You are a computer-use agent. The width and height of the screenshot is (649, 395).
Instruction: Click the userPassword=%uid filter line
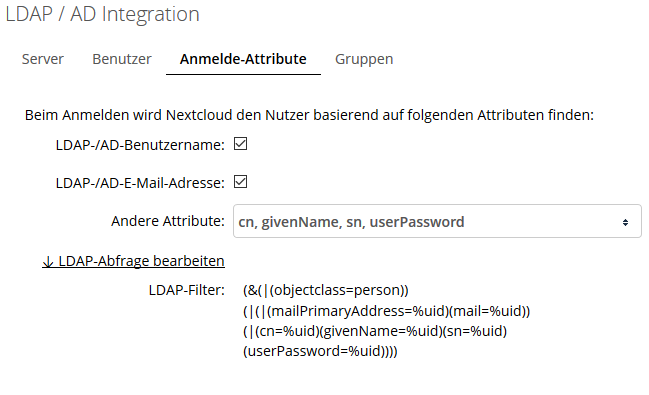click(x=320, y=352)
